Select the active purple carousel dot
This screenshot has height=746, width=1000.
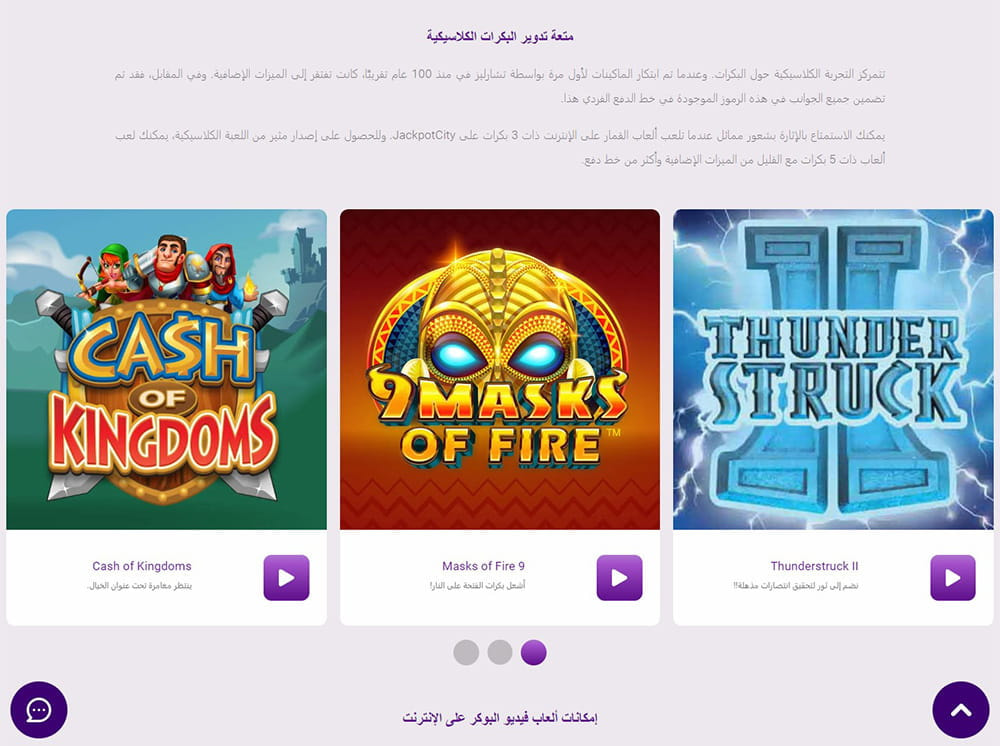534,652
